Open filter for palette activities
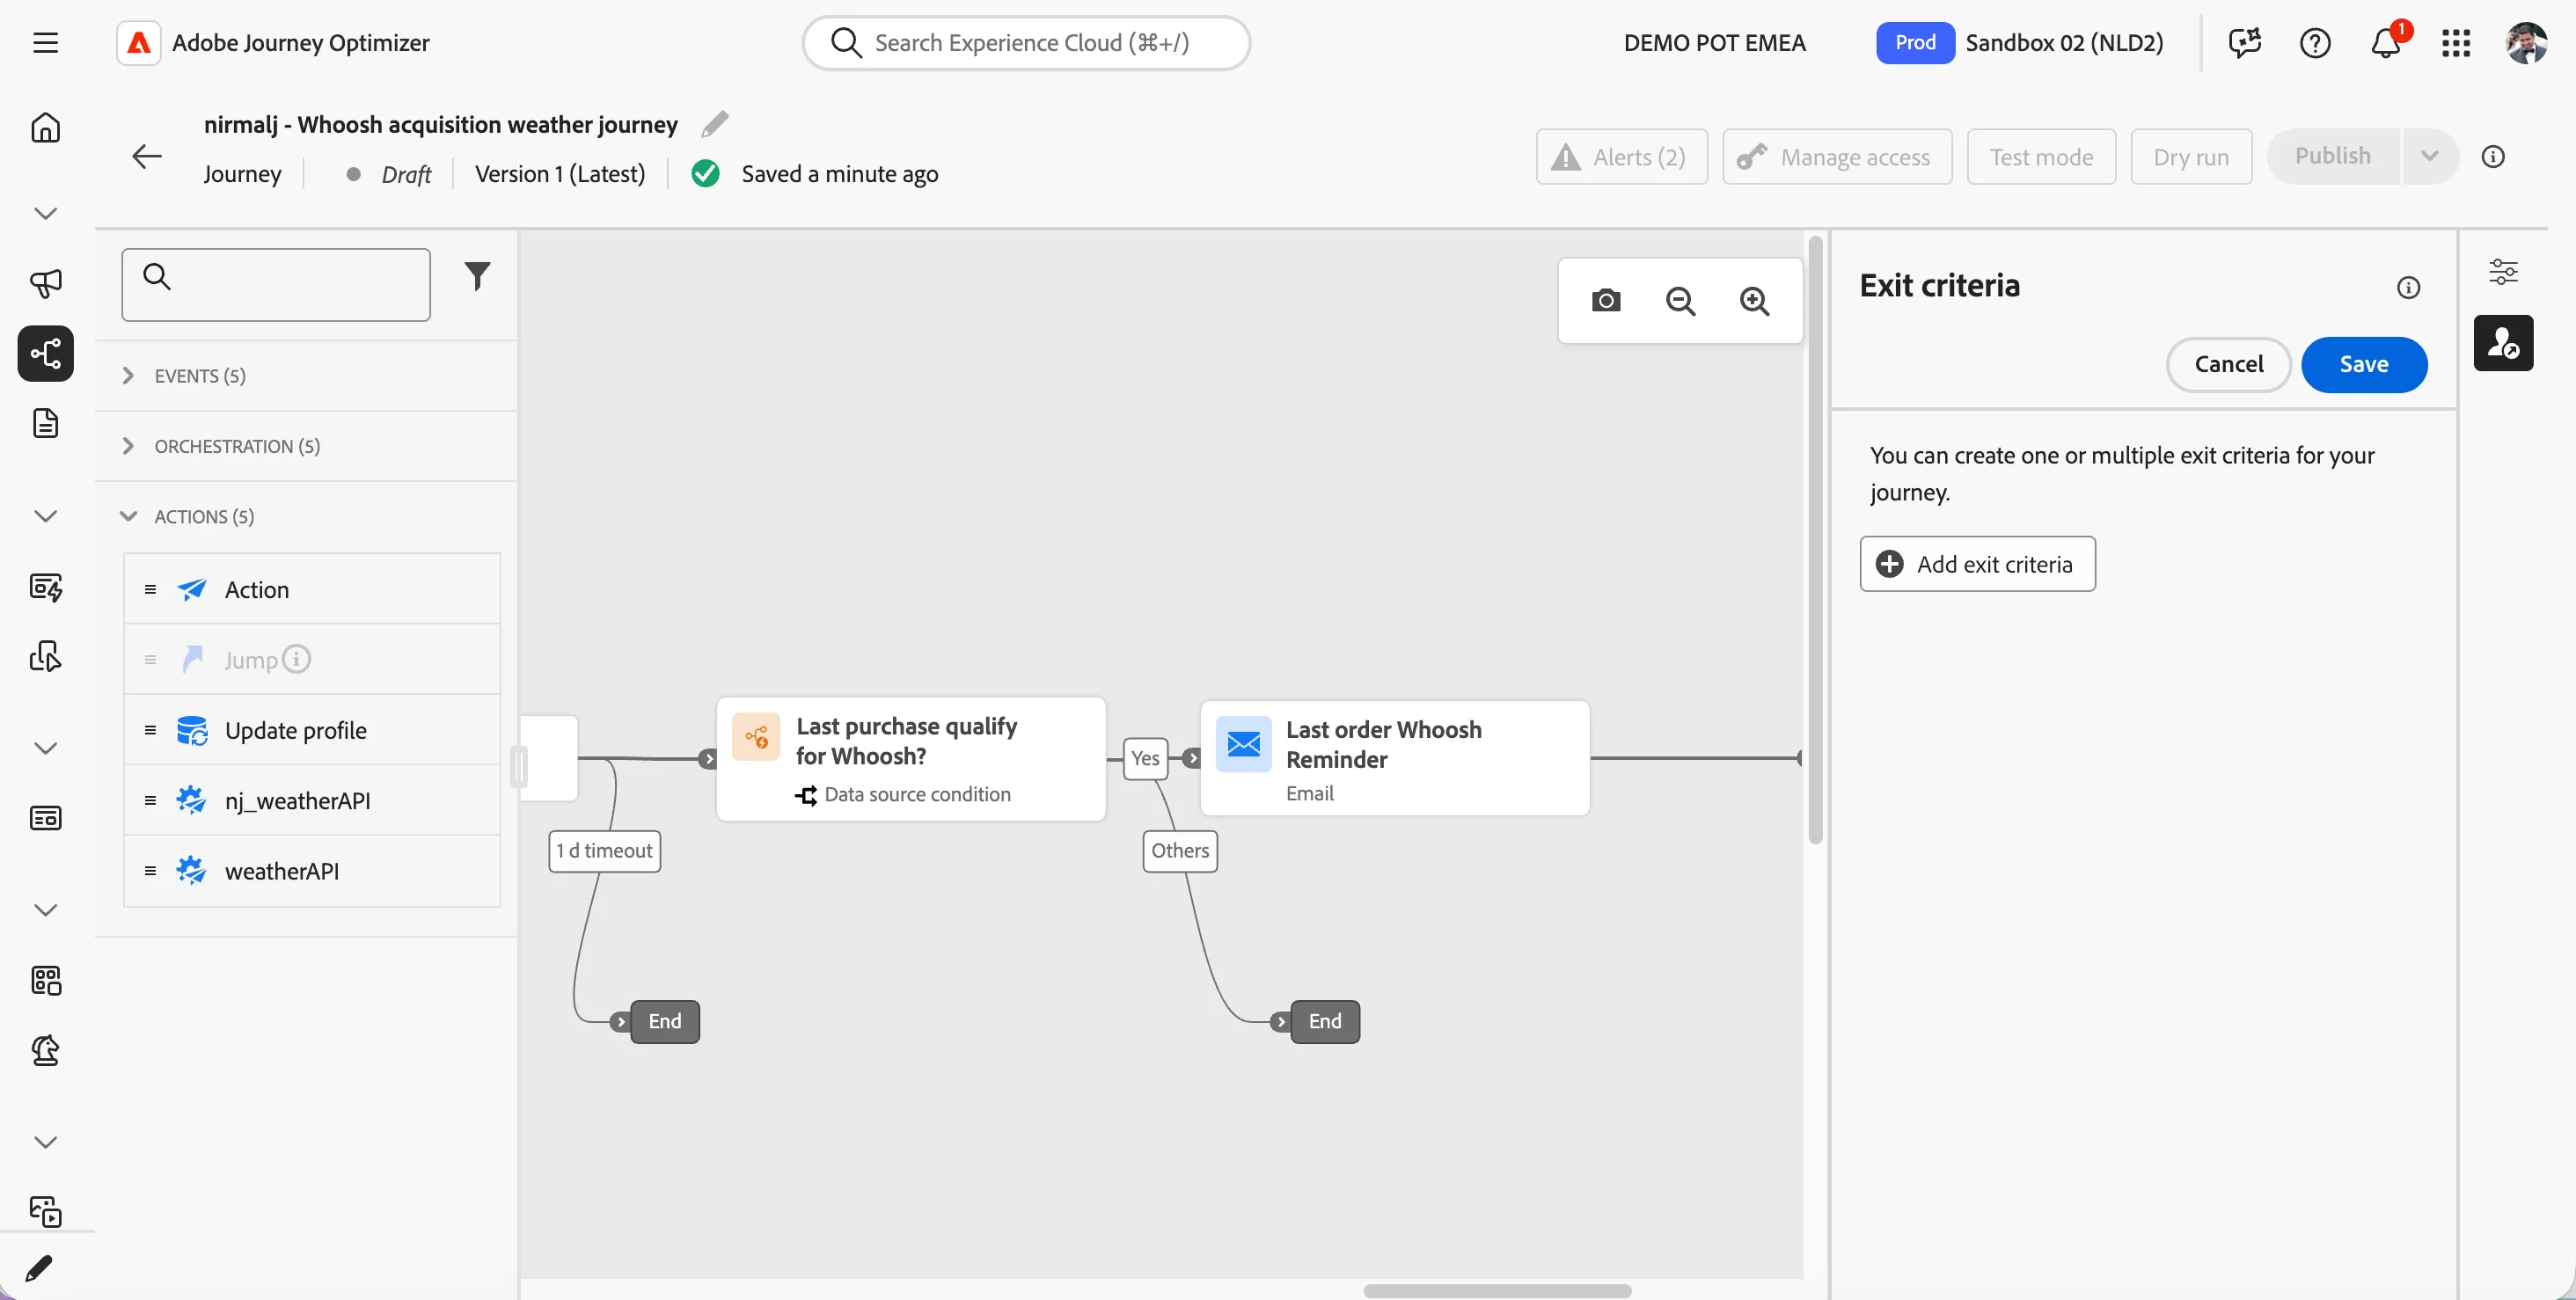 coord(477,276)
